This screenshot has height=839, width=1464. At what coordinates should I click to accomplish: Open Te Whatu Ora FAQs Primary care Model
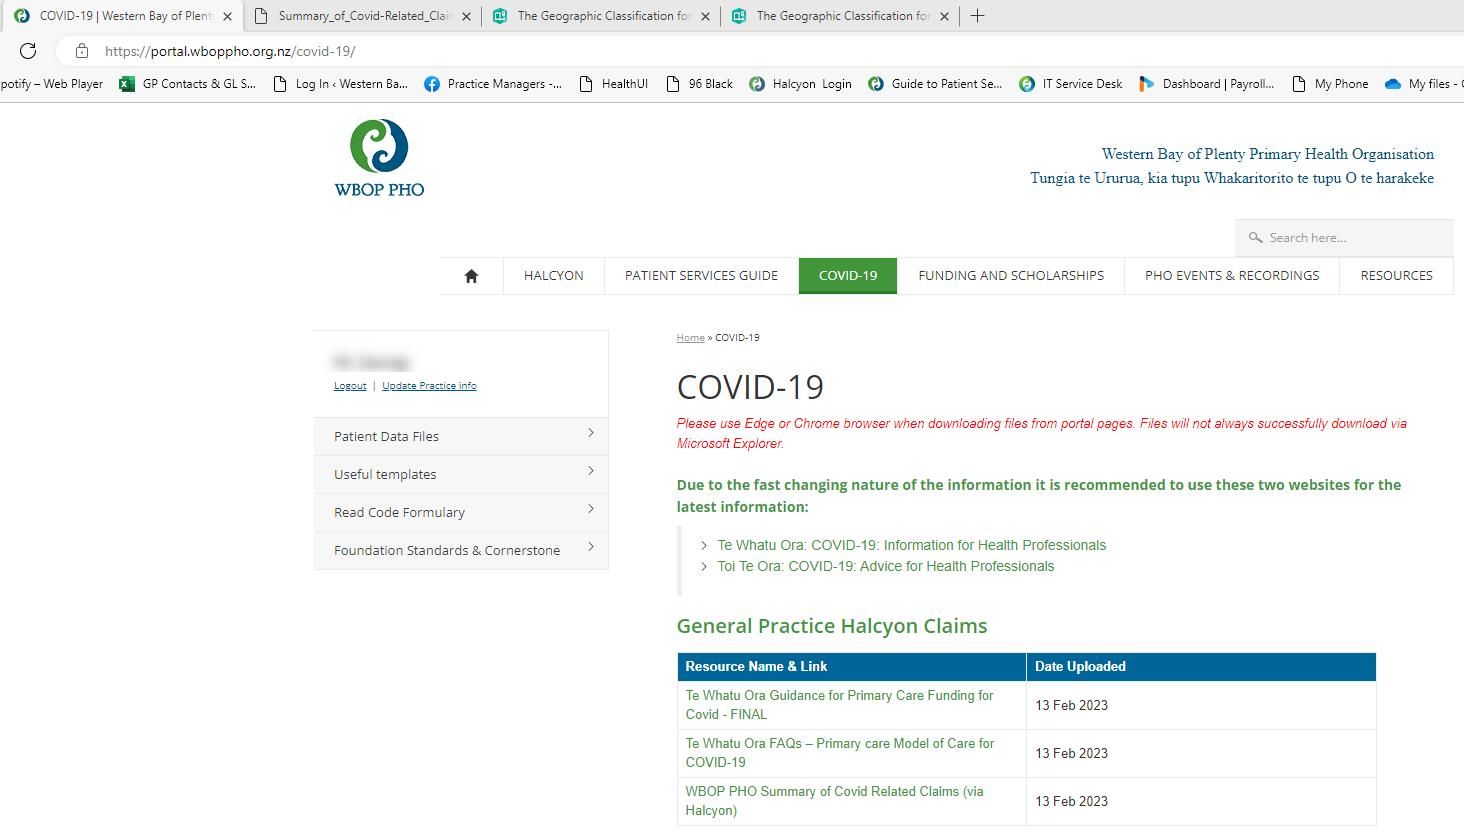tap(839, 753)
